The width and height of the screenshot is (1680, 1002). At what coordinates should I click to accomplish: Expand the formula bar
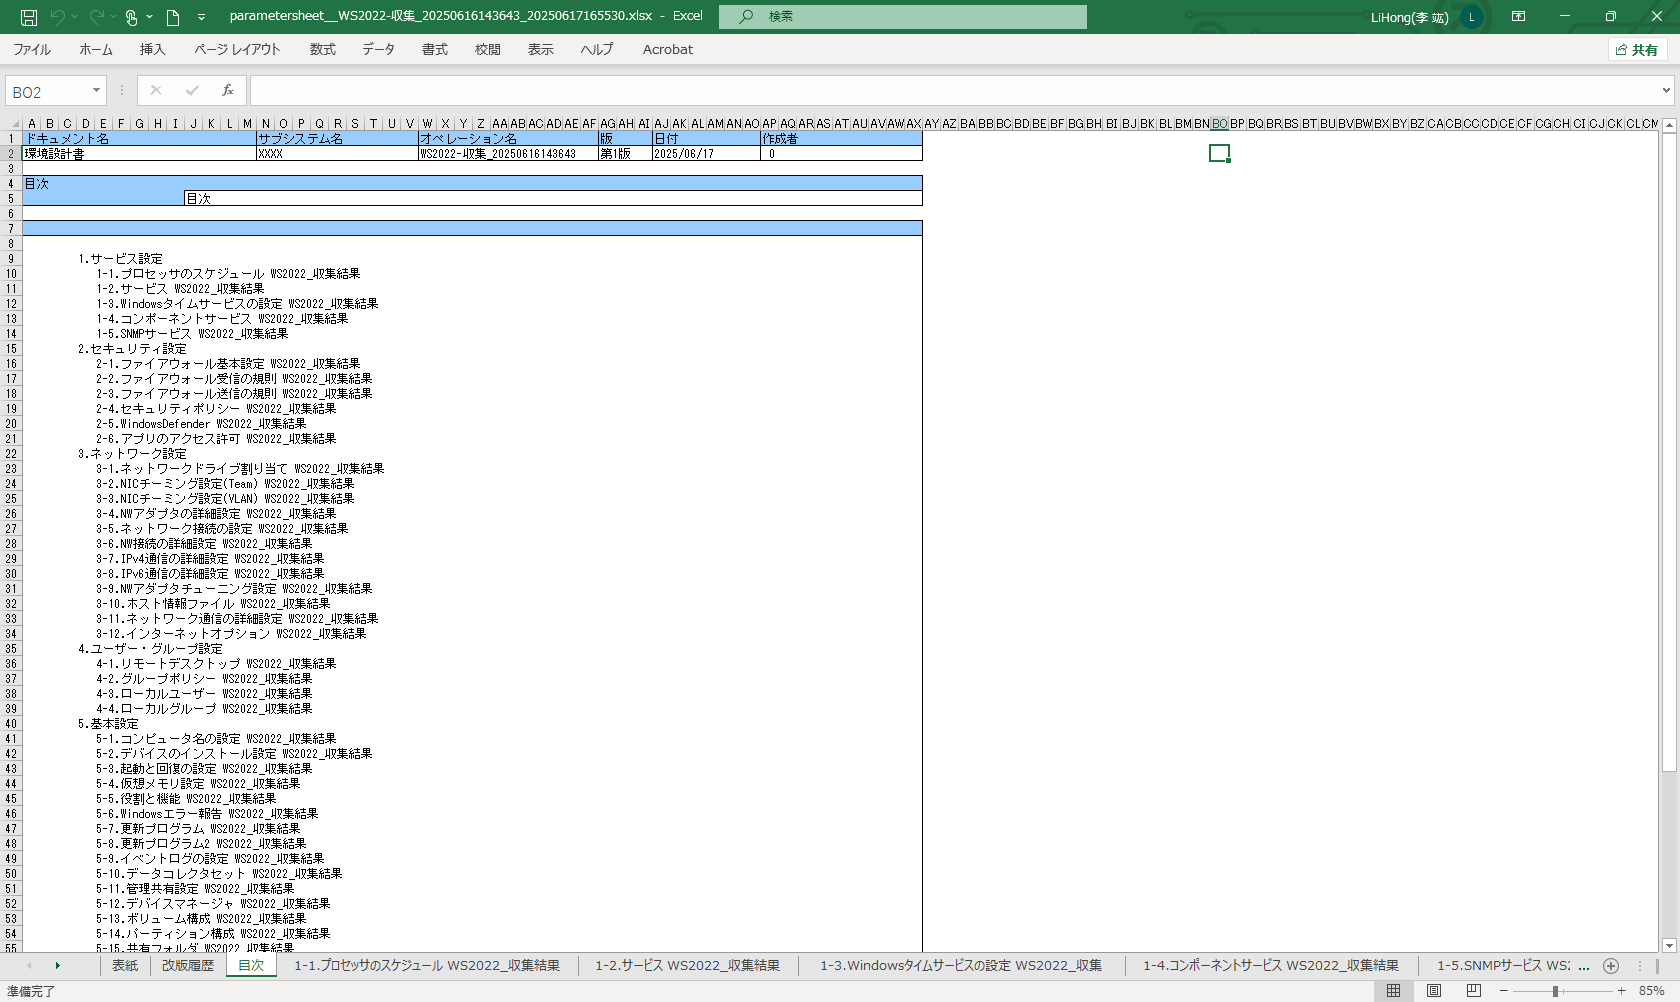point(1666,91)
